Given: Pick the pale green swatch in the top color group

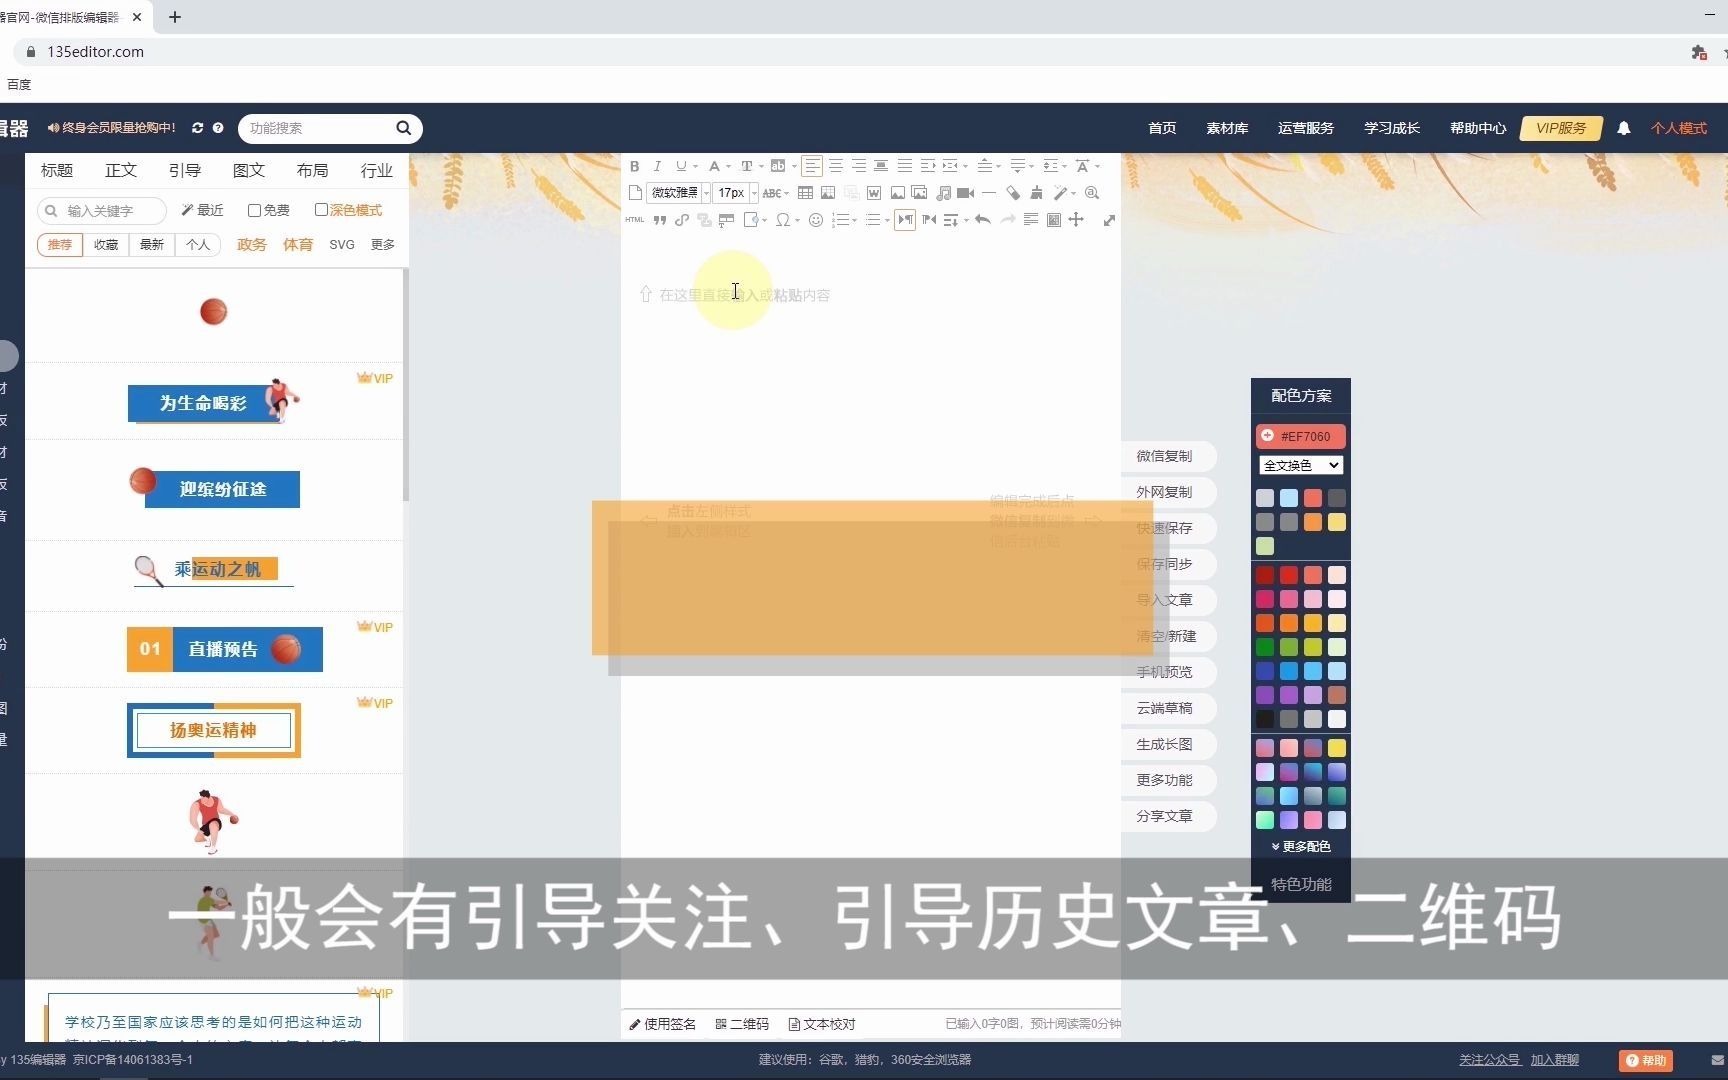Looking at the screenshot, I should pyautogui.click(x=1265, y=546).
